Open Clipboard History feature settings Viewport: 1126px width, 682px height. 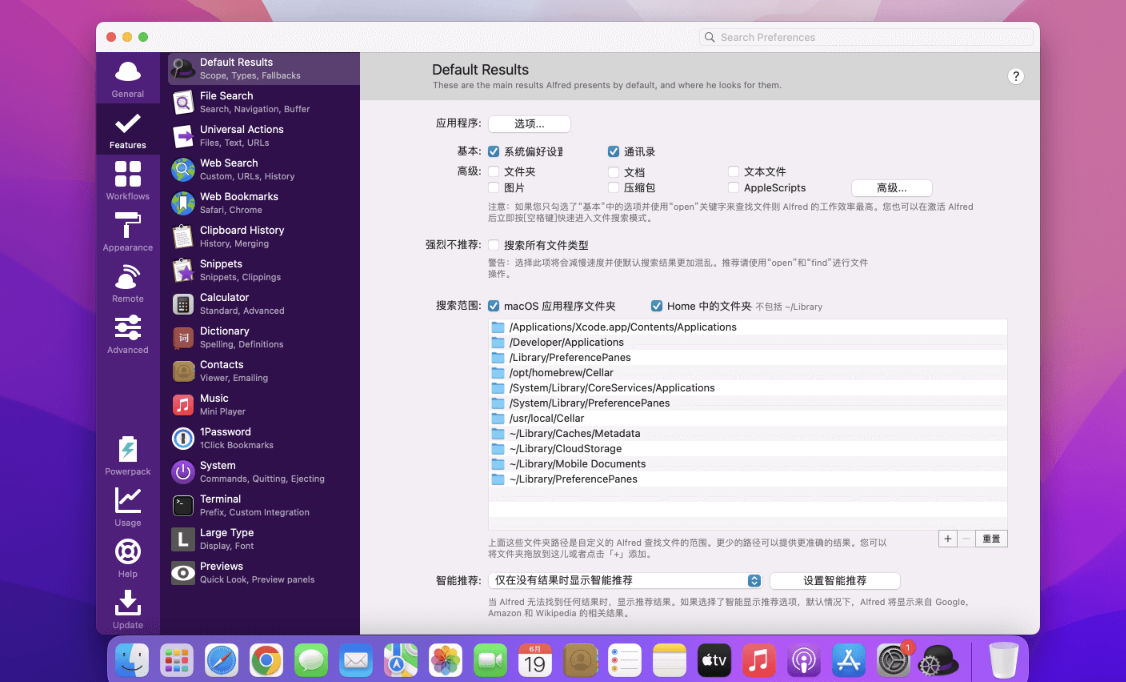pos(264,237)
